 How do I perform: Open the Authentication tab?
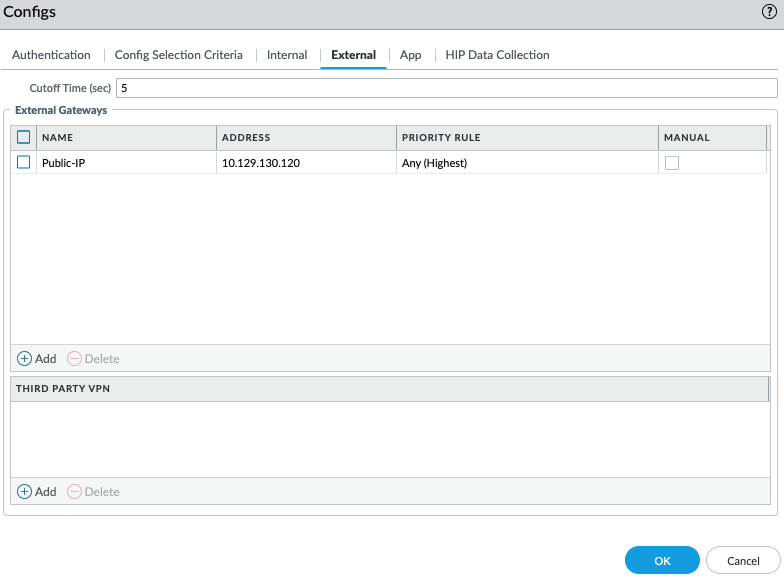(51, 55)
